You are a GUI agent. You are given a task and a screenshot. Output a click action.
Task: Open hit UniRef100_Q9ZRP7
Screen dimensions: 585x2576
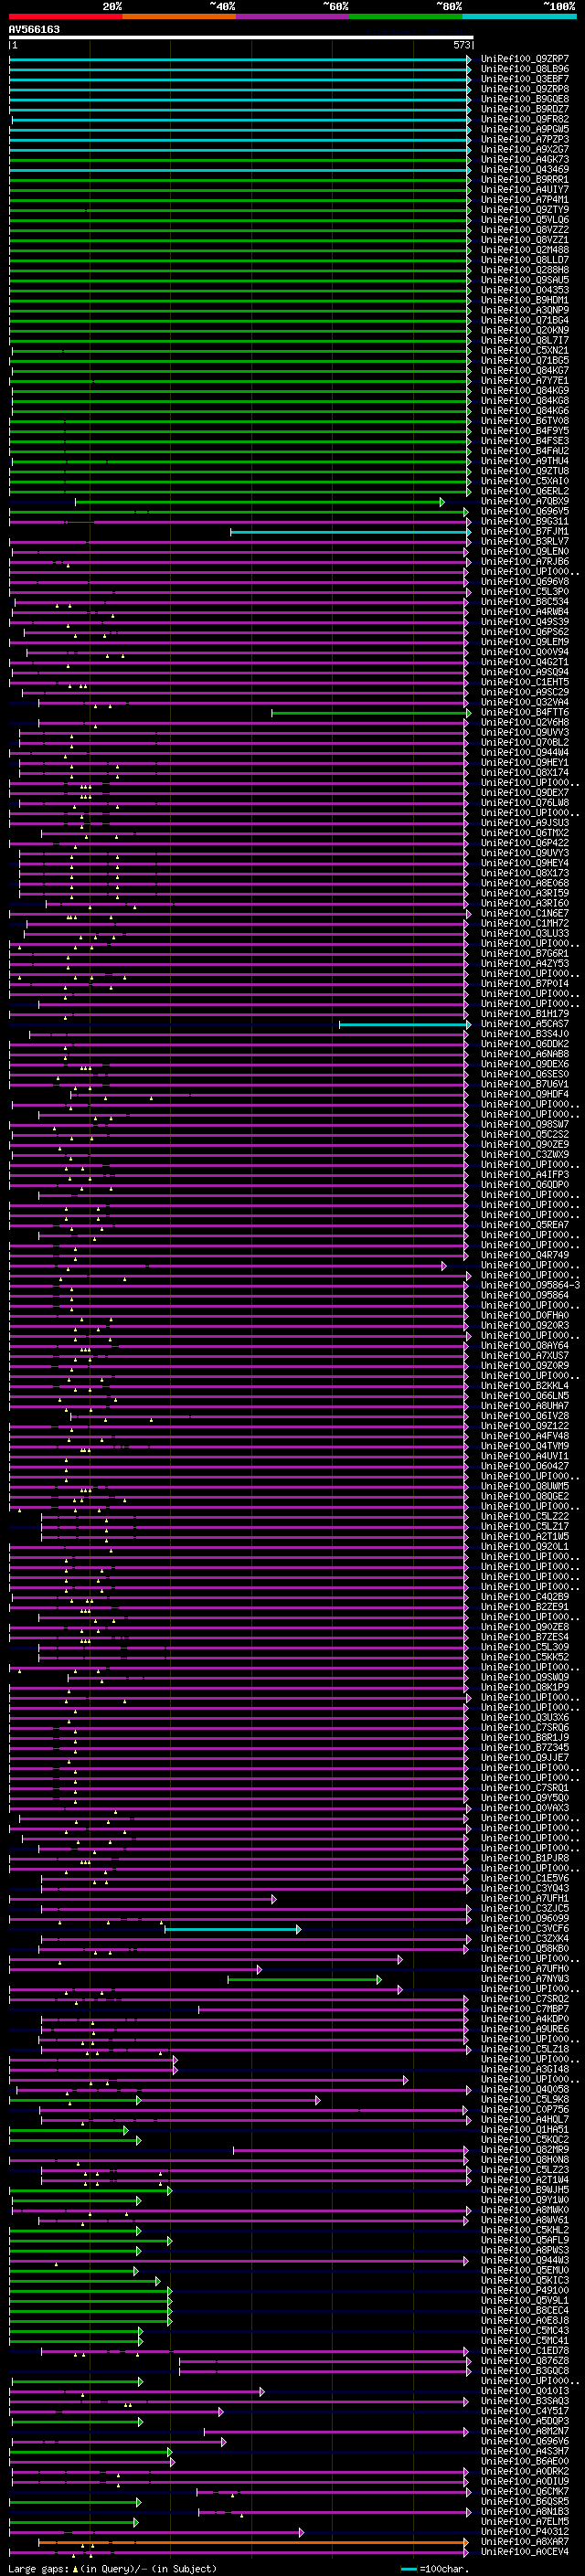(x=525, y=59)
